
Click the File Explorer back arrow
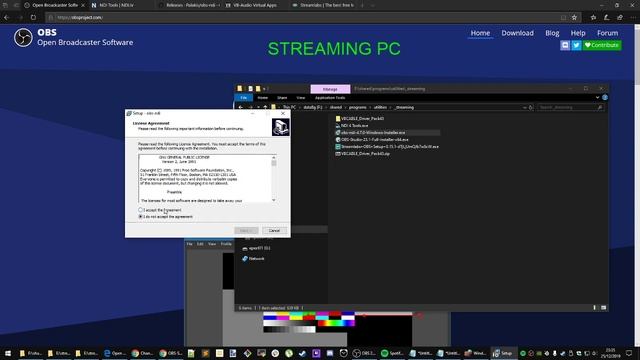point(241,107)
